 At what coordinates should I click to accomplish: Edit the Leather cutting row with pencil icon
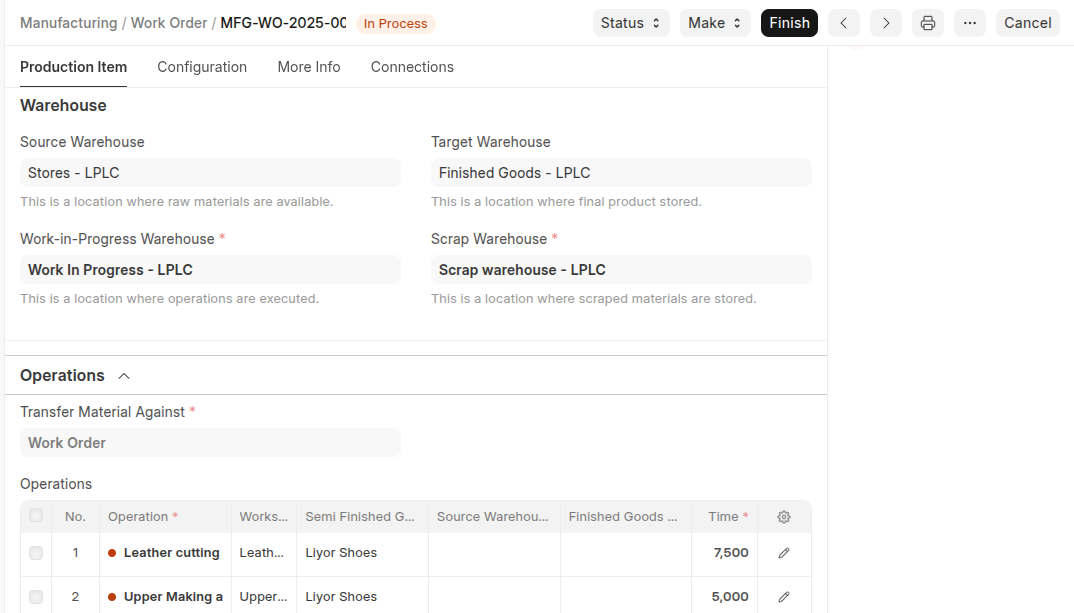(x=784, y=553)
